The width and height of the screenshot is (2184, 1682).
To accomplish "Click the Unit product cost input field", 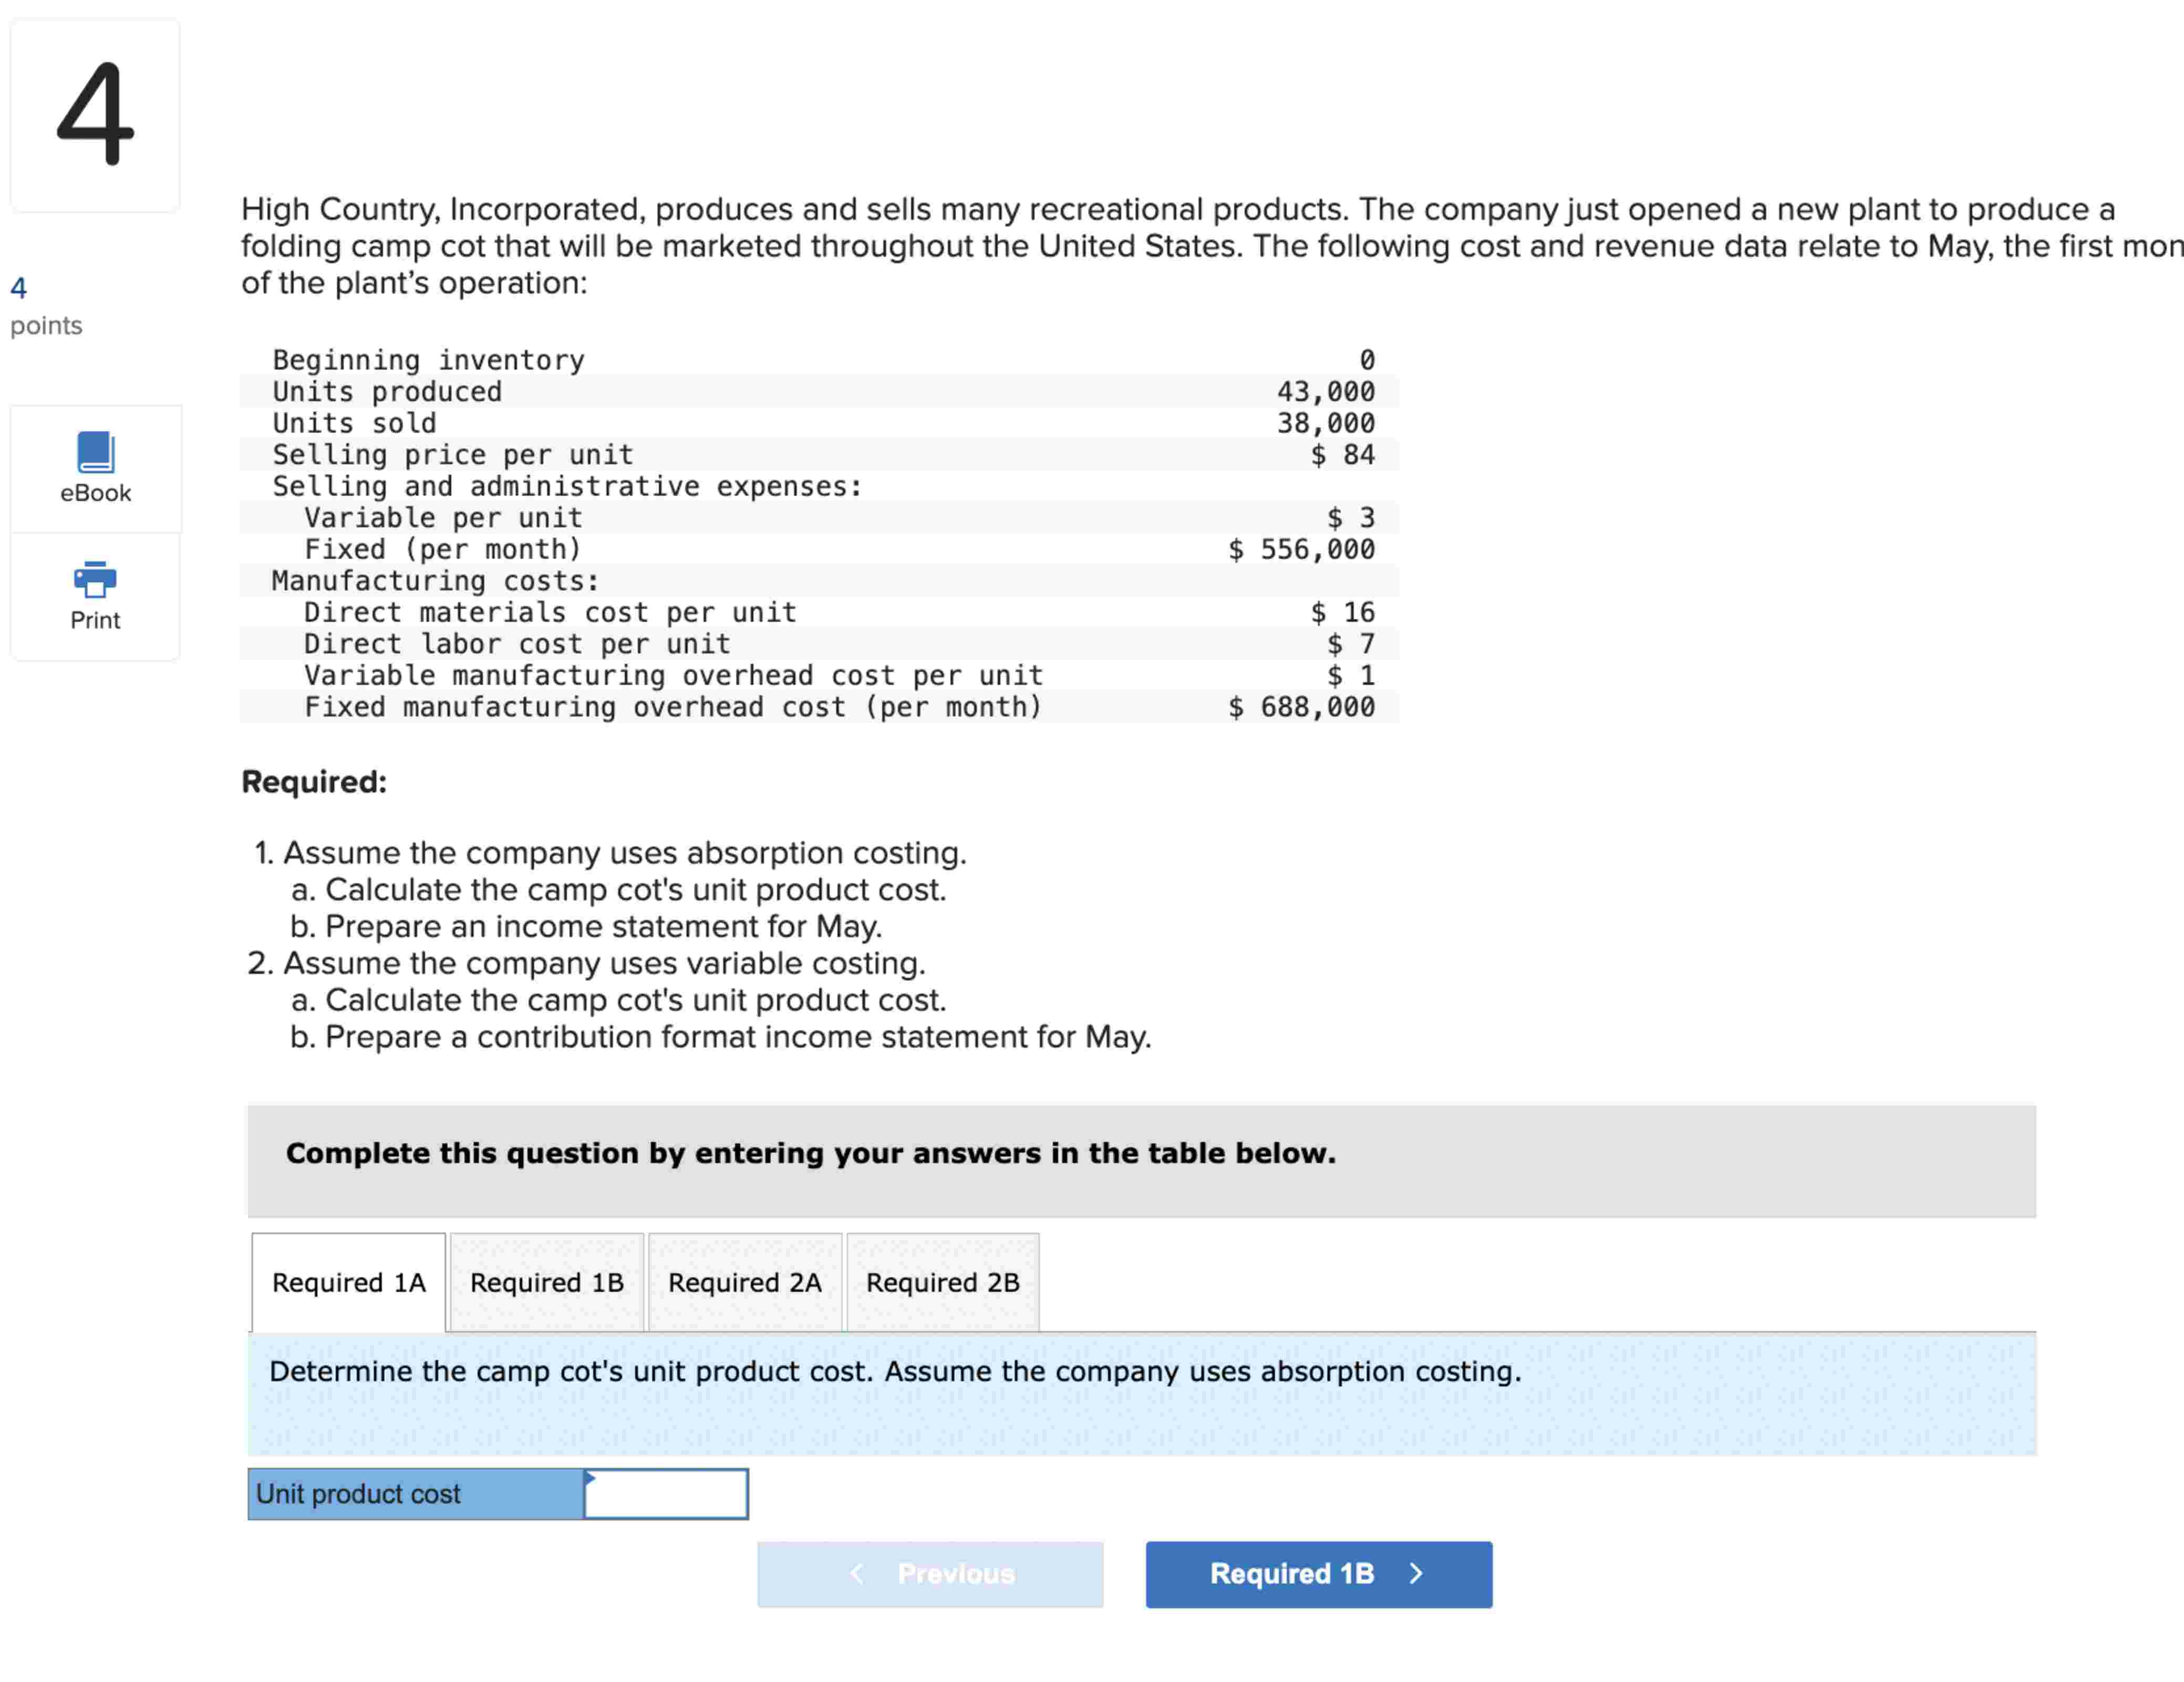I will pyautogui.click(x=666, y=1494).
